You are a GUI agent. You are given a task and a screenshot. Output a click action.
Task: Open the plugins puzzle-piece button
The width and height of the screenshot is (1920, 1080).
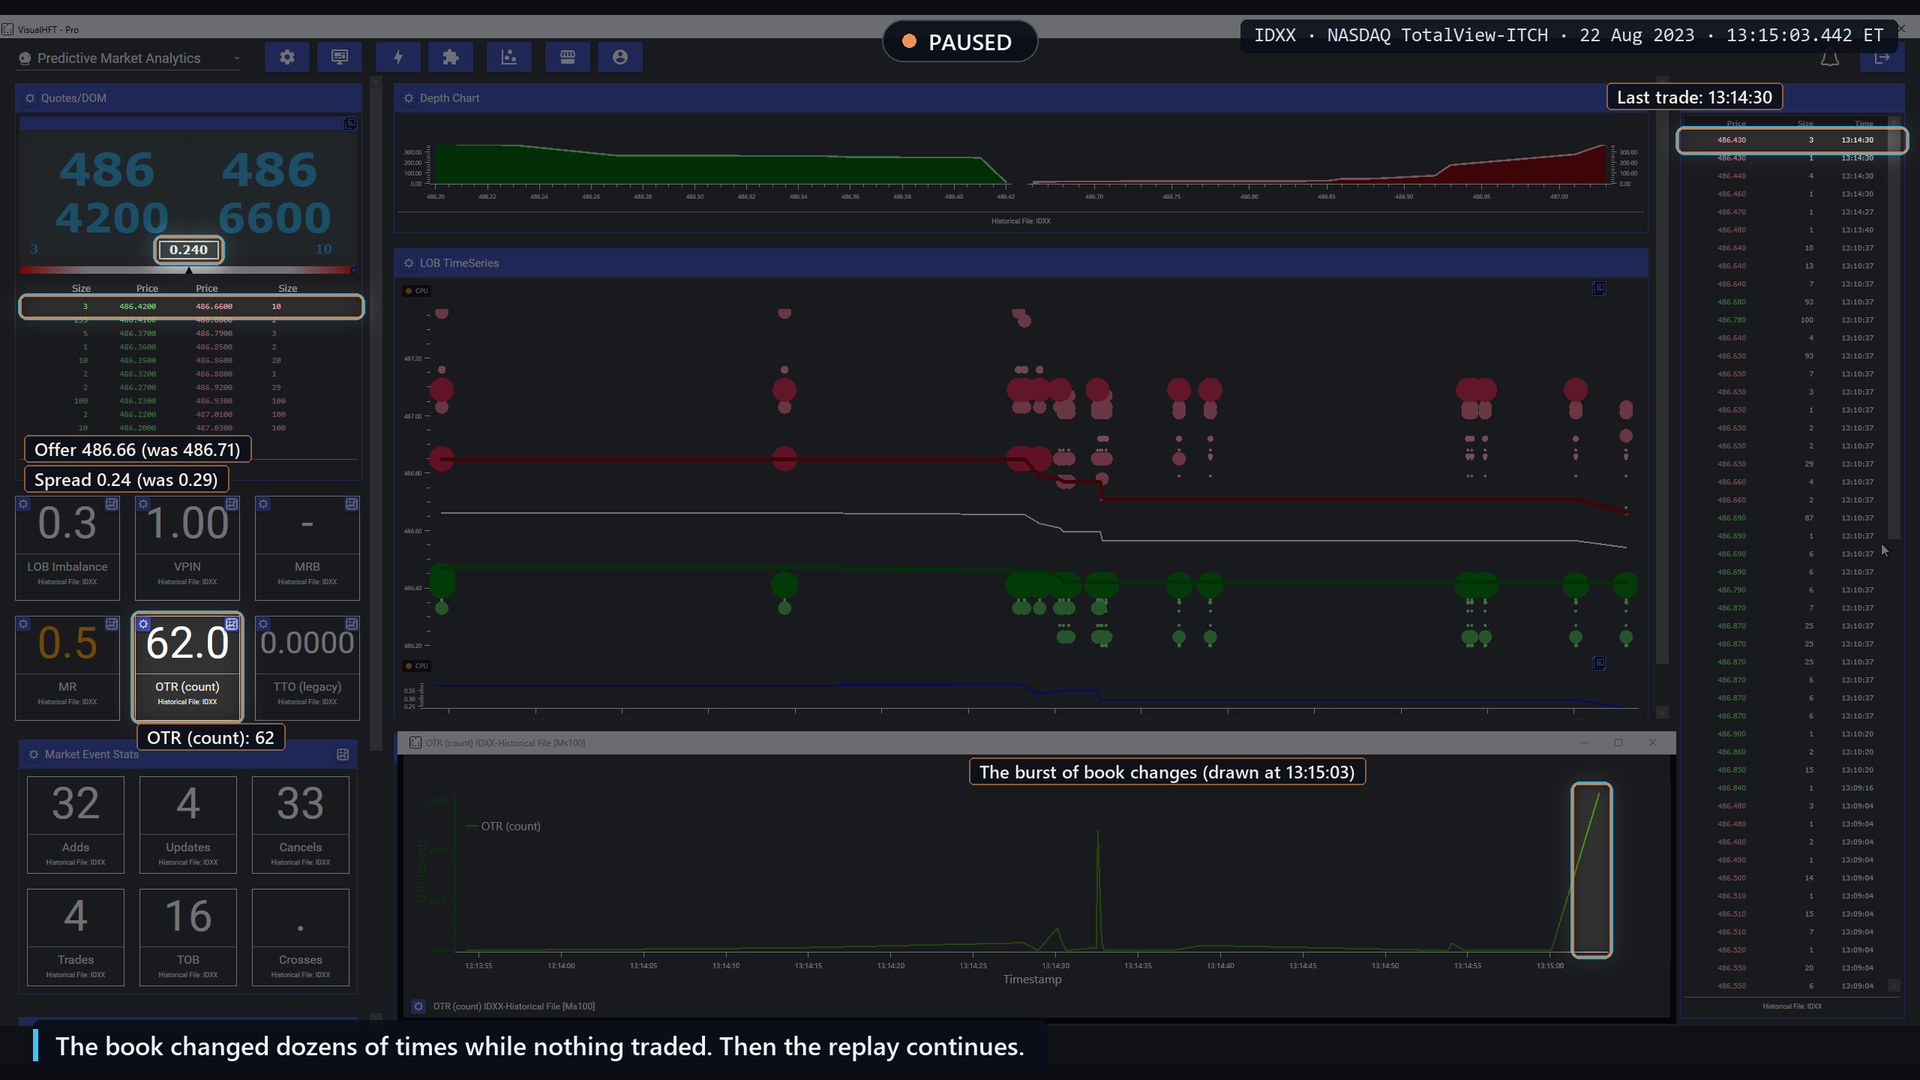click(450, 57)
